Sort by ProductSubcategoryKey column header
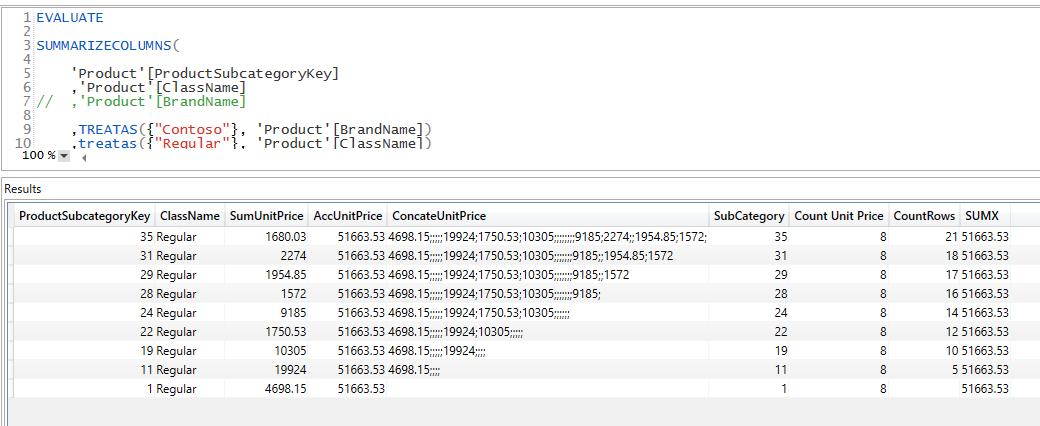 click(x=84, y=216)
